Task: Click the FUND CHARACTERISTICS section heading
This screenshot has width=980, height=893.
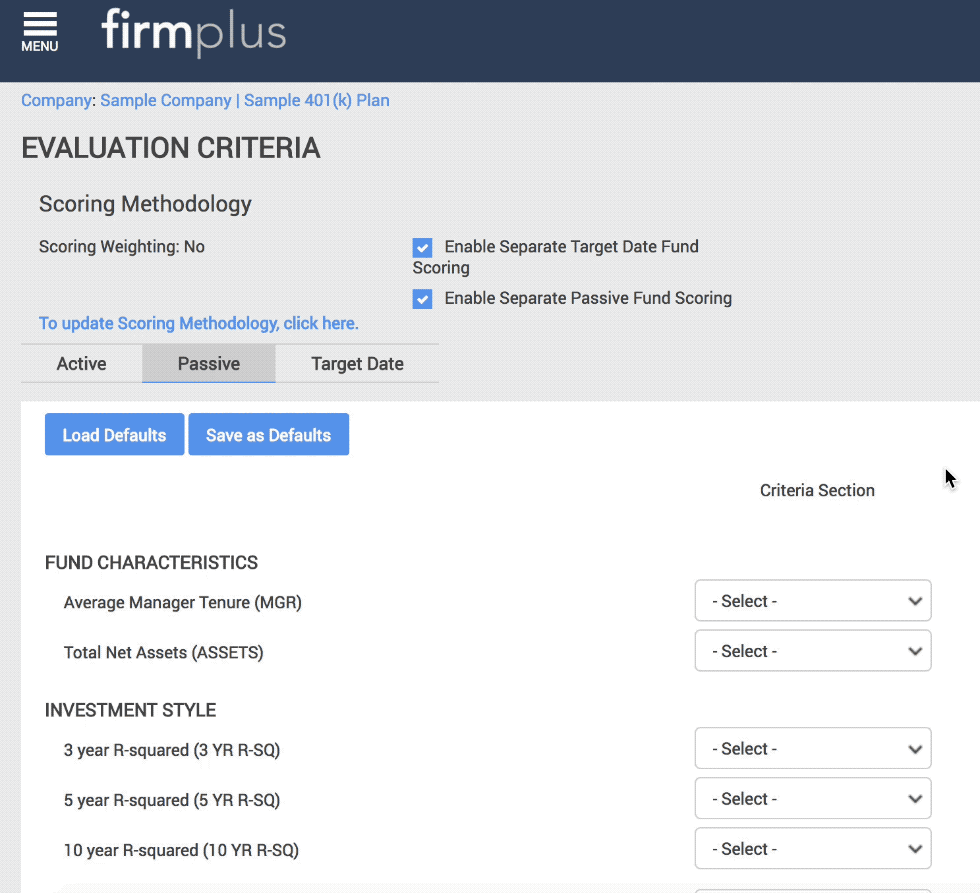Action: click(x=151, y=562)
